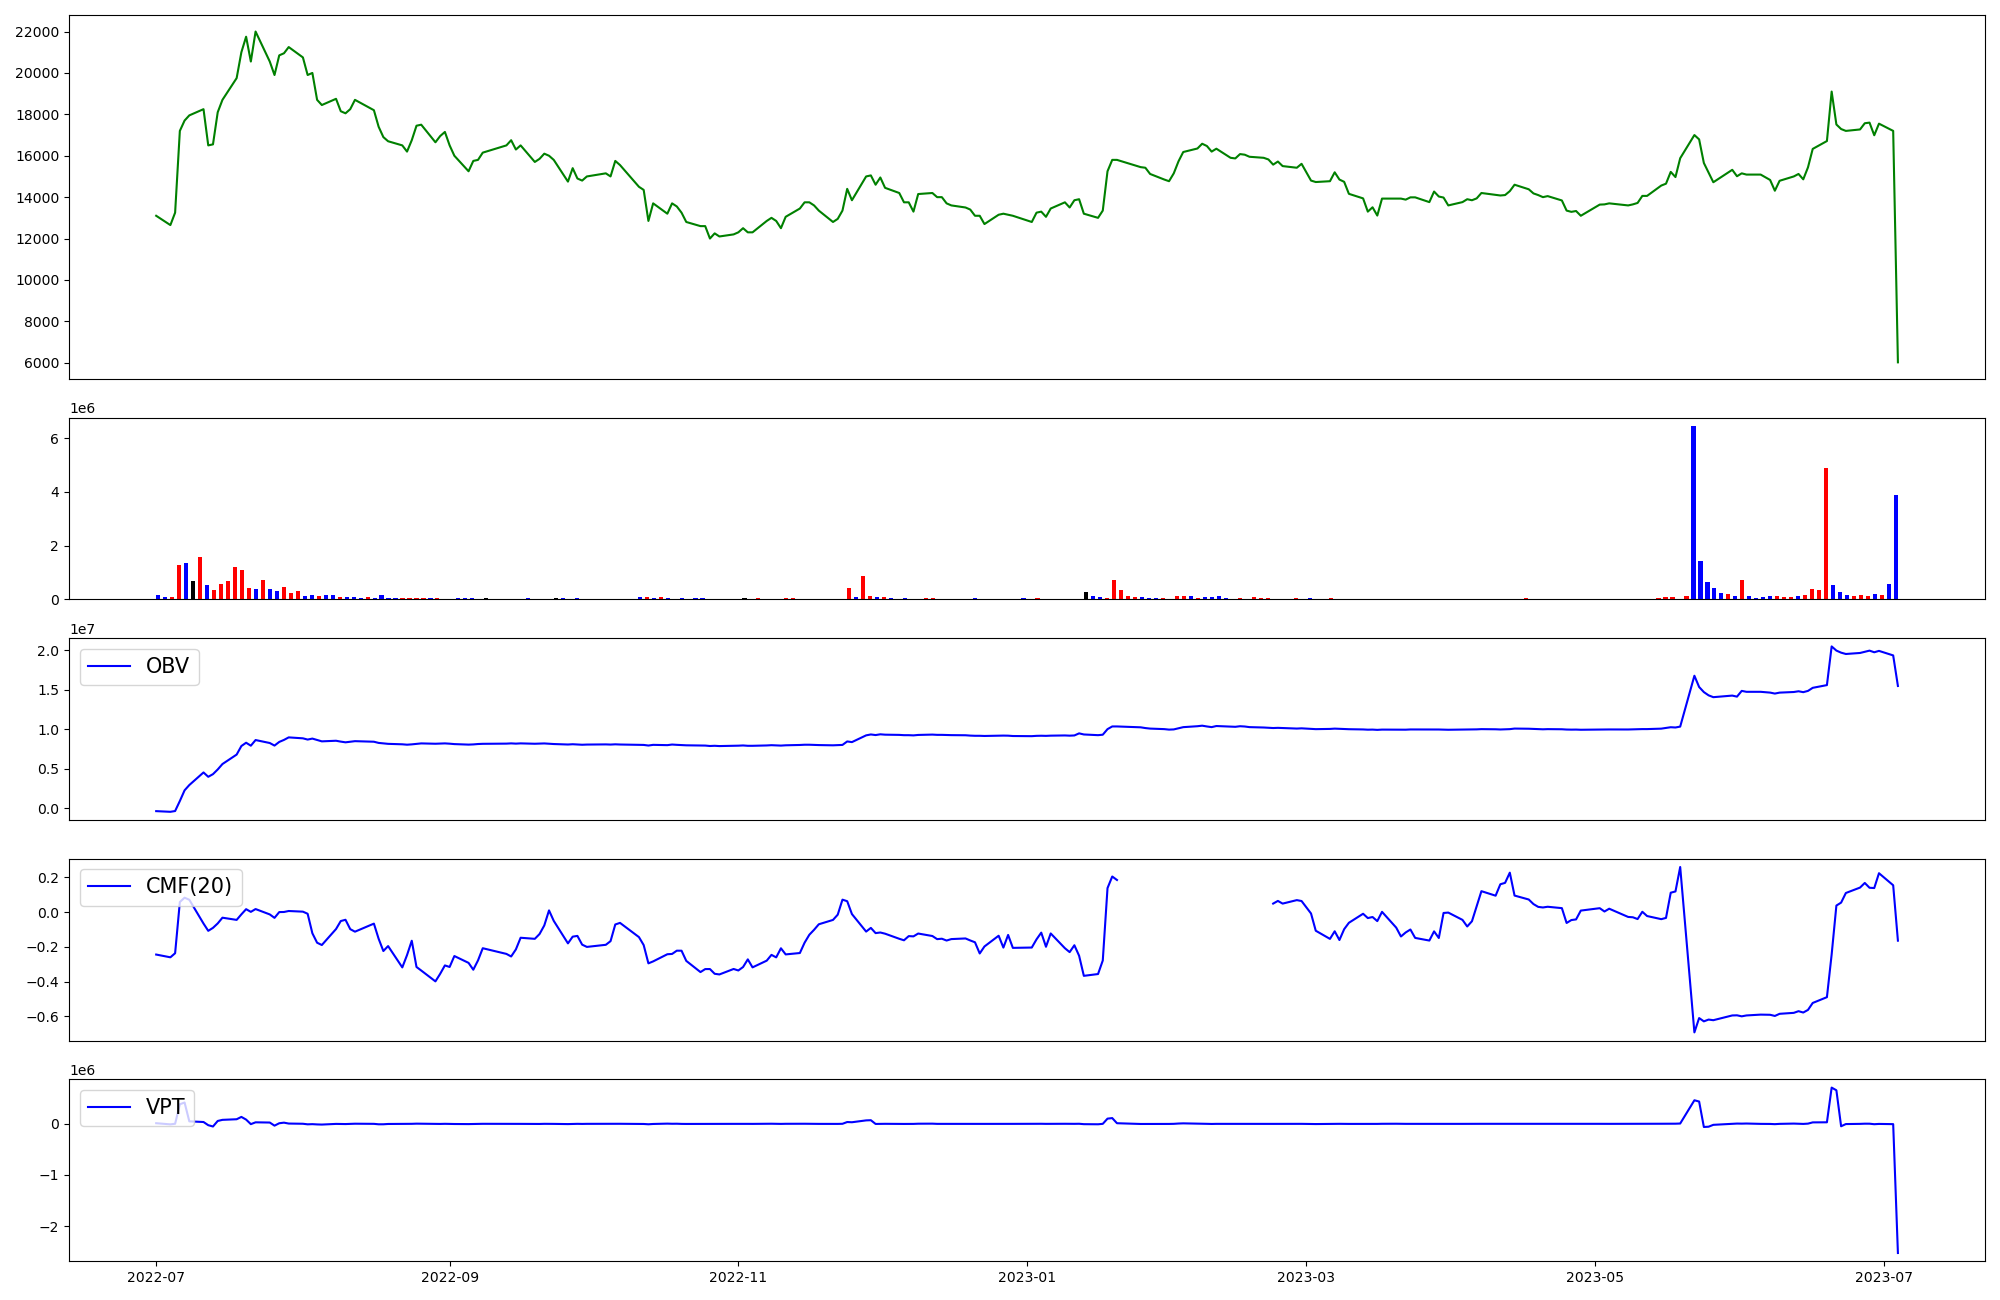Viewport: 2000px width, 1300px height.
Task: Click the 1e7 exponent label above OBV chart
Action: (x=82, y=629)
